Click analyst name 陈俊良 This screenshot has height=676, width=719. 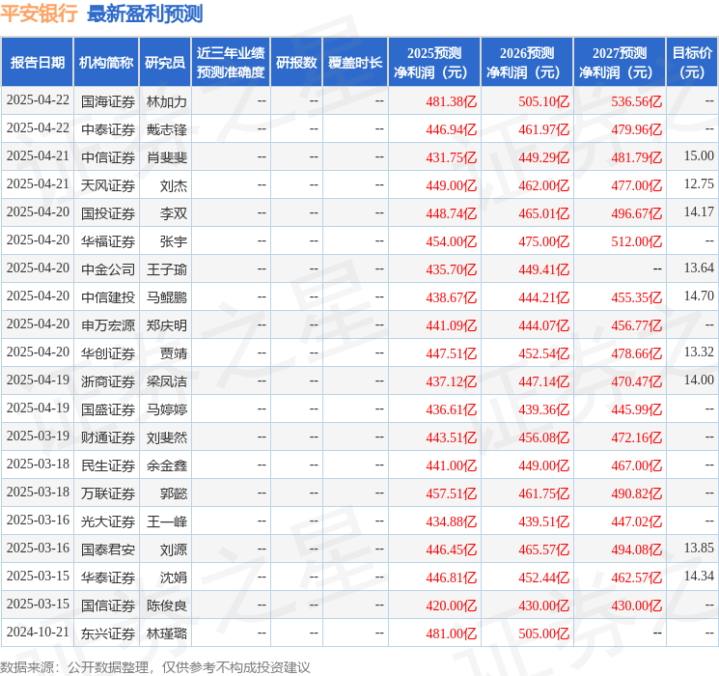click(x=166, y=605)
